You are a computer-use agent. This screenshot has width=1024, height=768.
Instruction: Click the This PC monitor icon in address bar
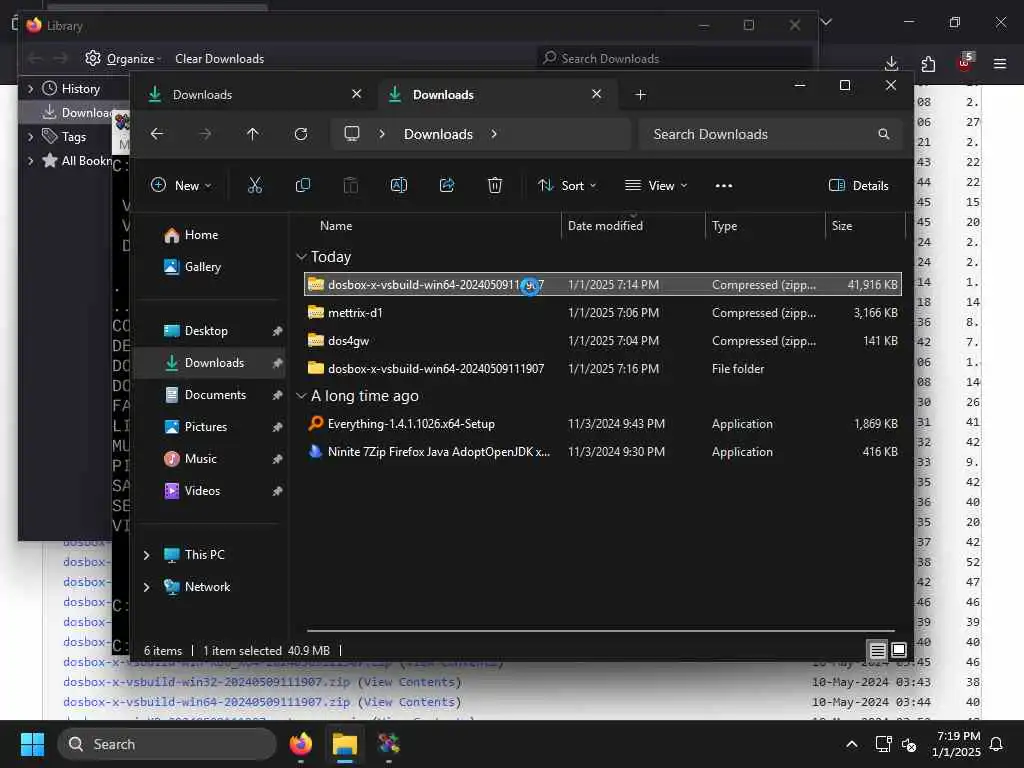(352, 134)
